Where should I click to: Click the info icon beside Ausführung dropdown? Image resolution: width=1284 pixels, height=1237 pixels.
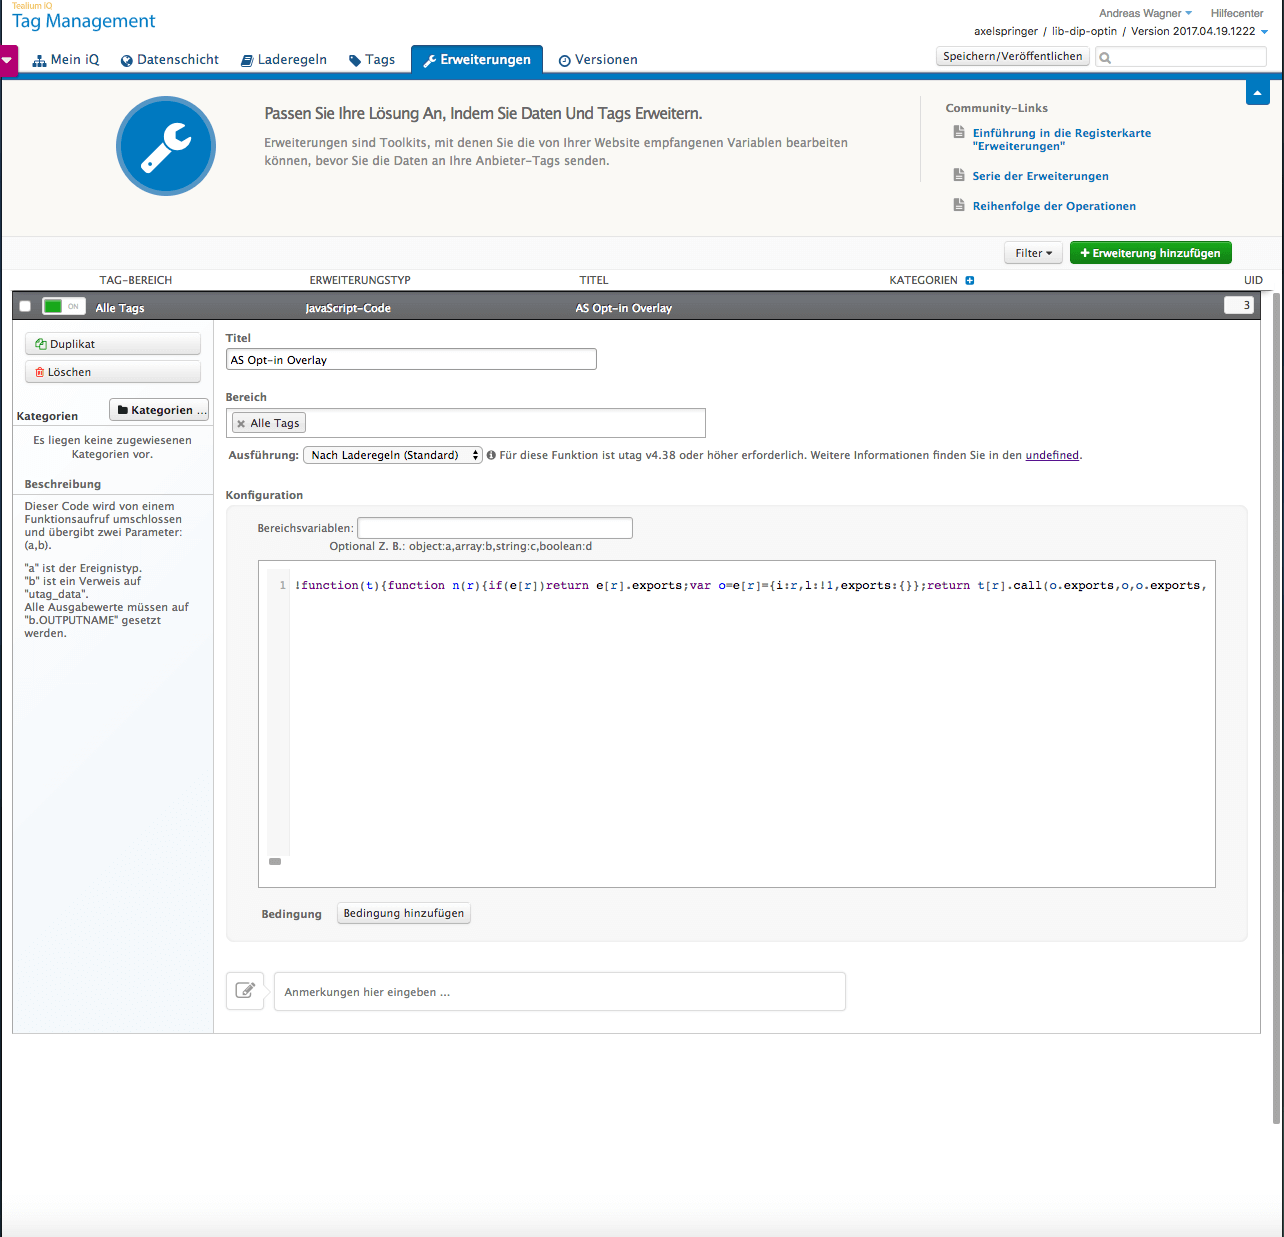pyautogui.click(x=491, y=455)
